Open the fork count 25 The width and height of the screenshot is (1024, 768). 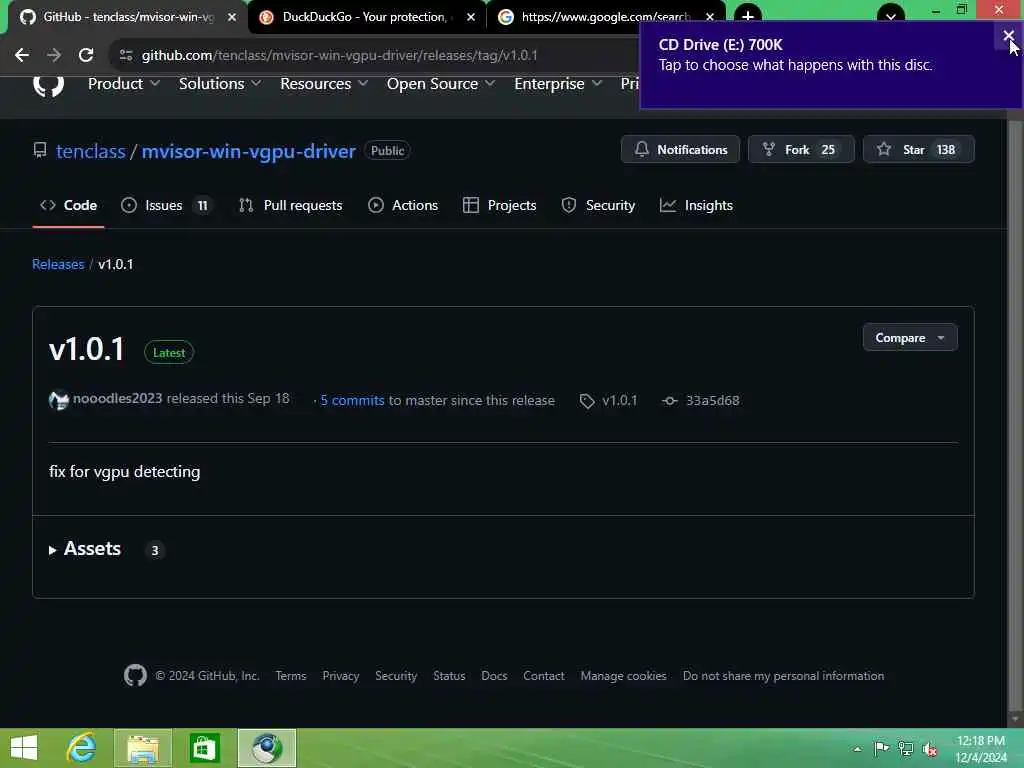828,150
